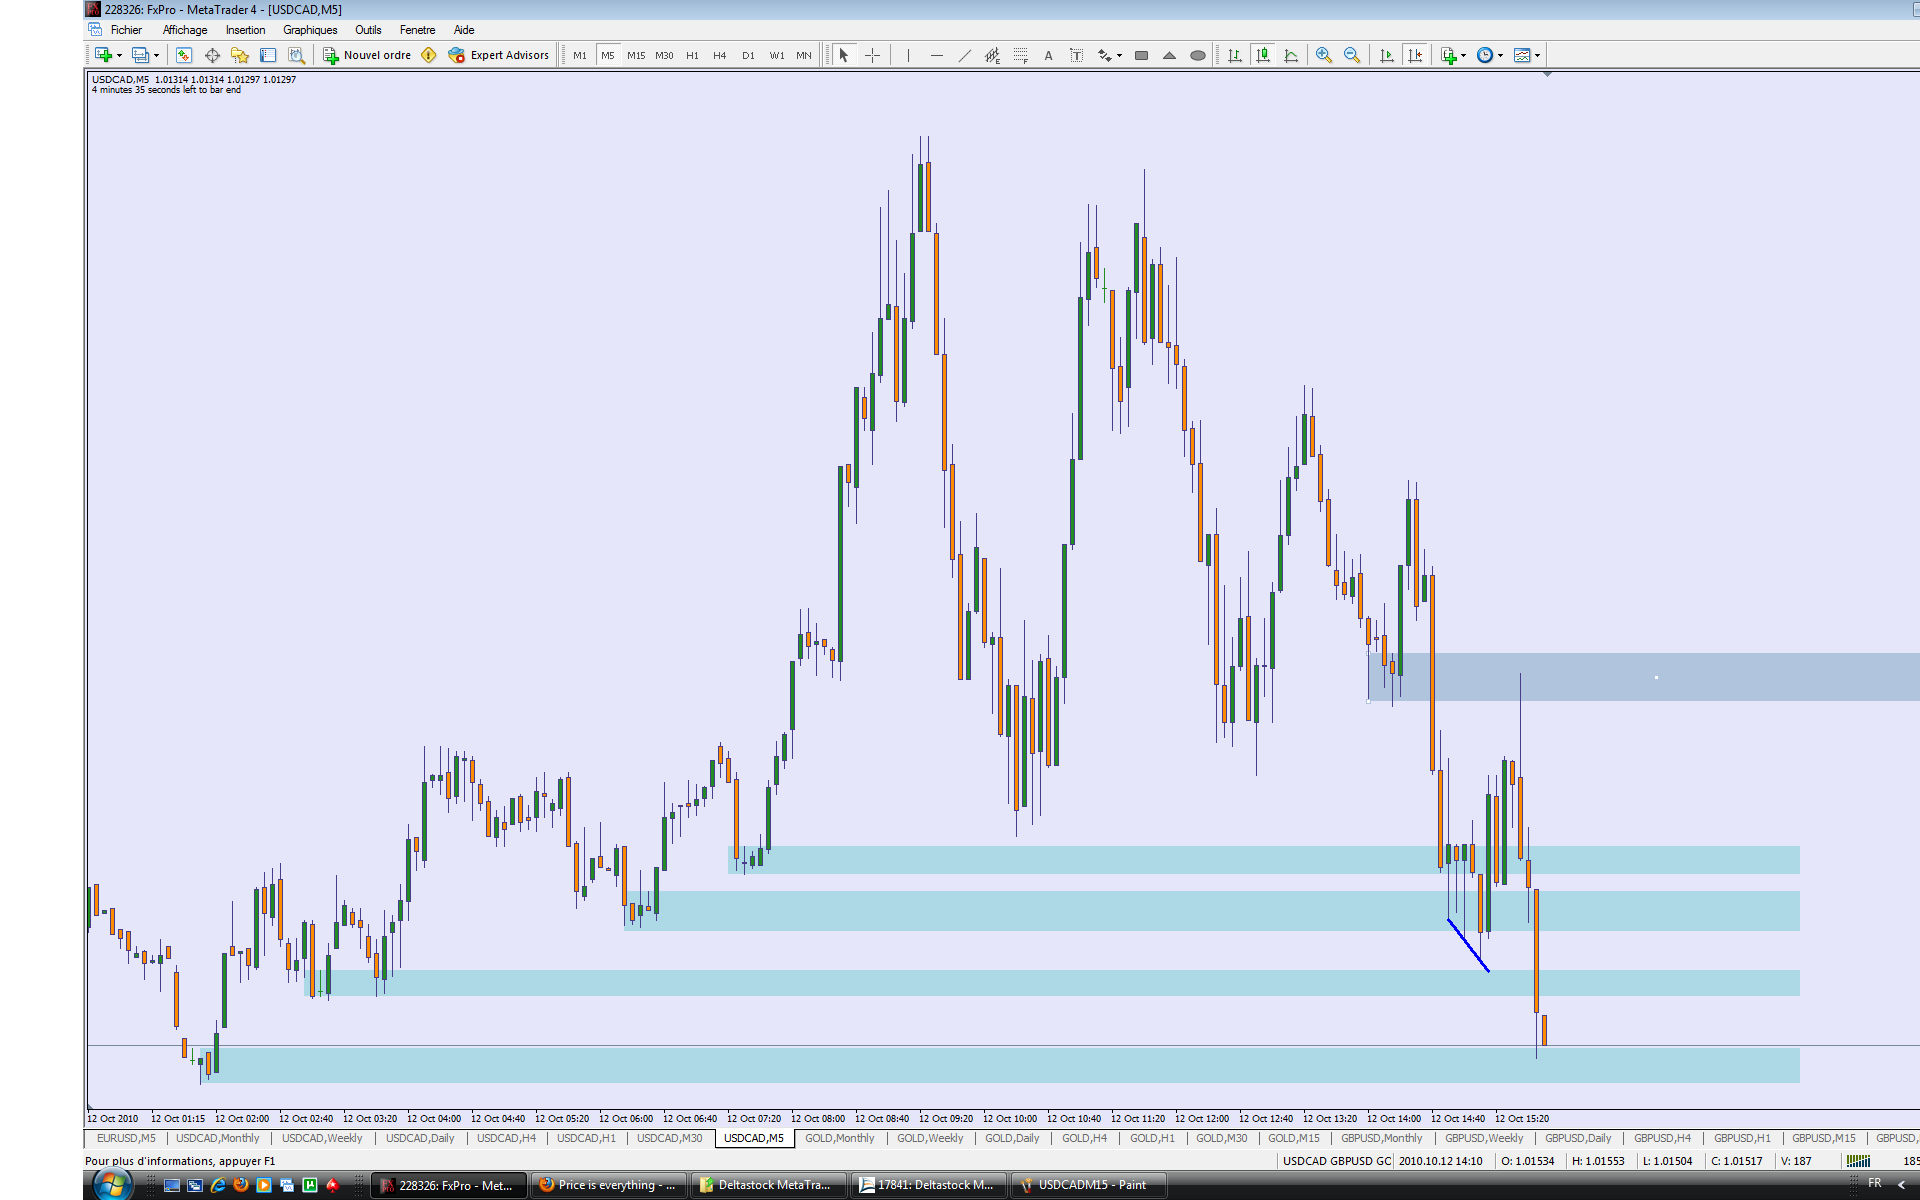This screenshot has width=1920, height=1200.
Task: Toggle Candlesticks chart mode button
Action: (1263, 55)
